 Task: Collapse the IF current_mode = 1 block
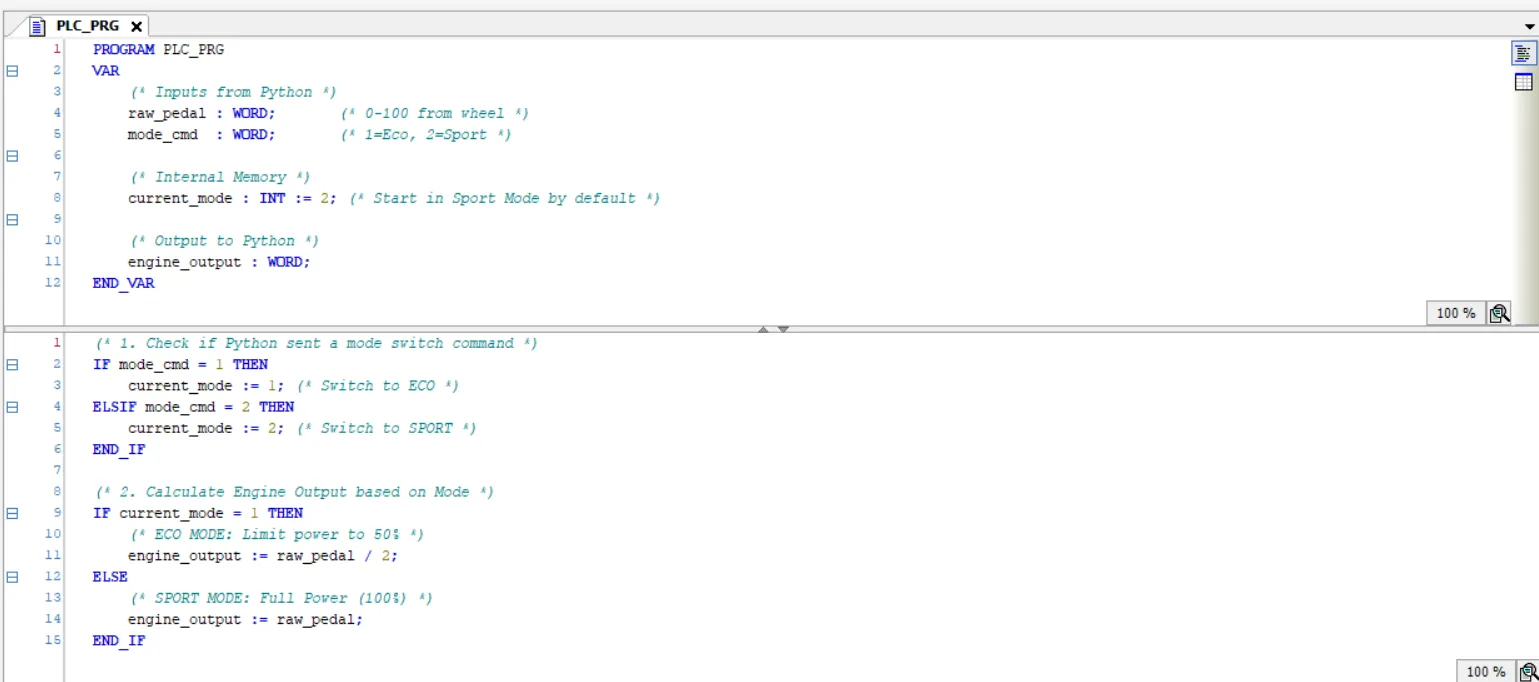pyautogui.click(x=13, y=513)
